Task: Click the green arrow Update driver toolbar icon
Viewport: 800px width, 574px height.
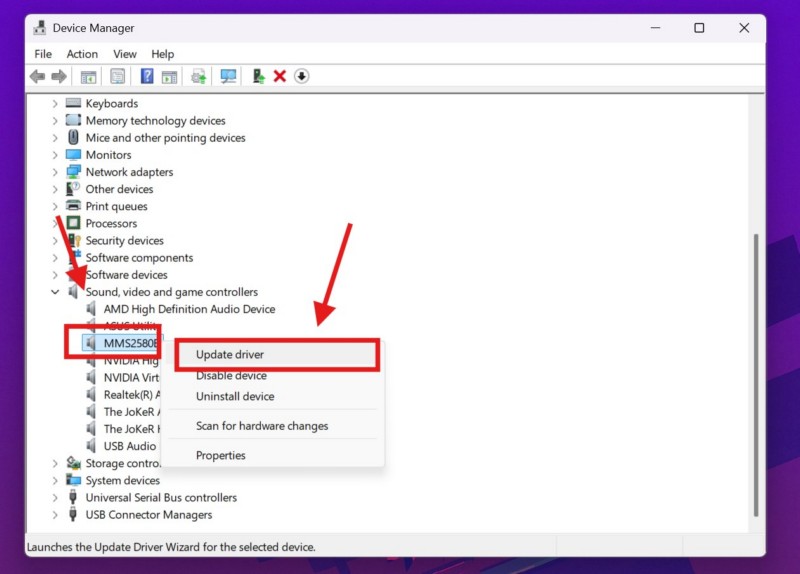Action: [258, 77]
